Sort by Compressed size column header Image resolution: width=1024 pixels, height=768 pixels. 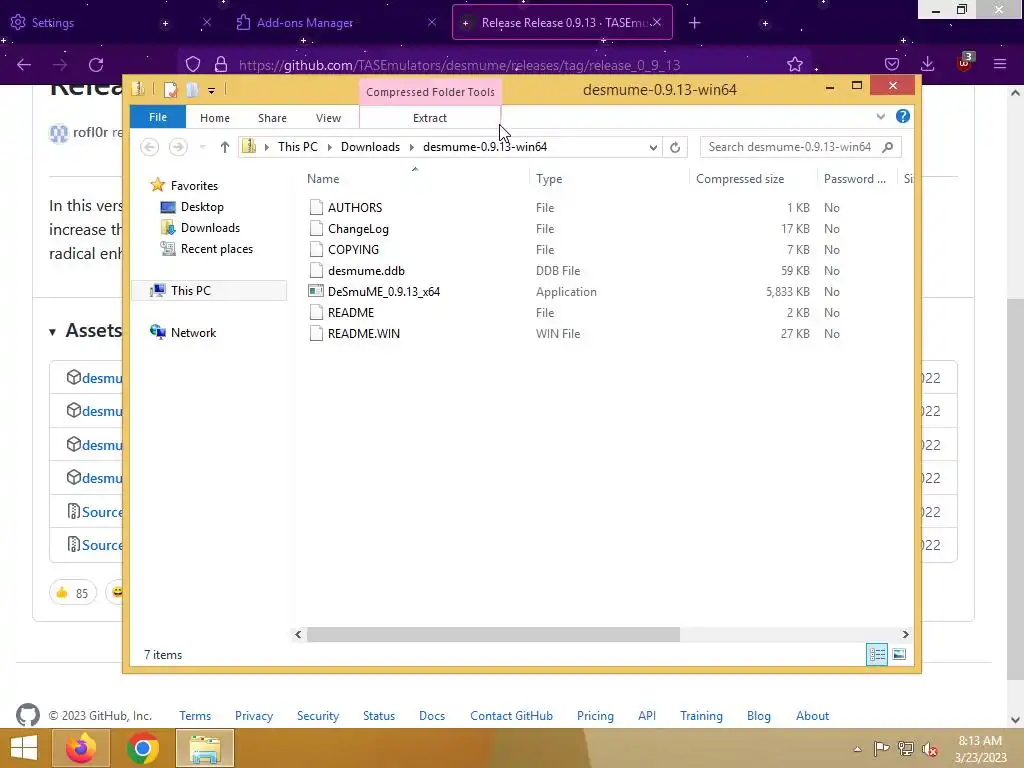pos(753,178)
